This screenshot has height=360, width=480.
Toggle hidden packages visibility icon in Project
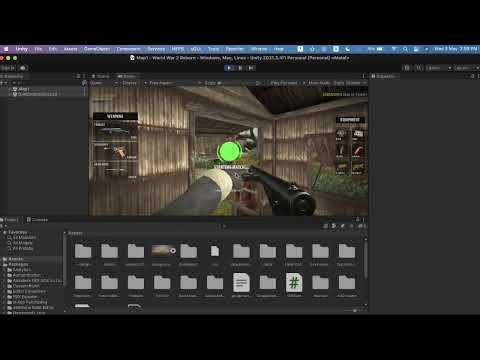click(361, 226)
